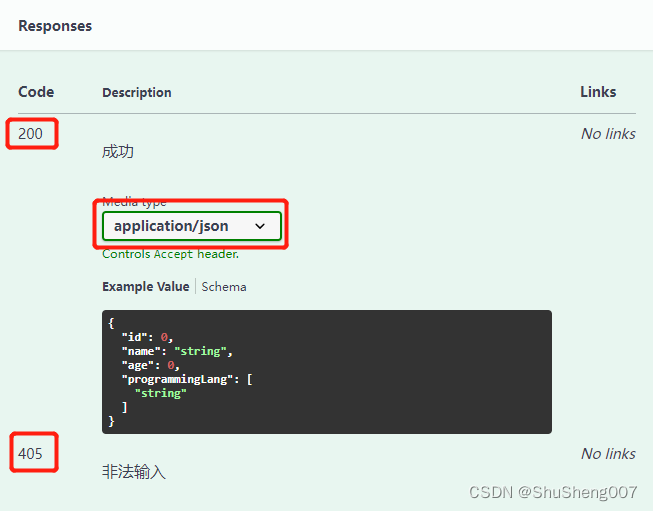
Task: Click the 200 response code
Action: pos(30,134)
